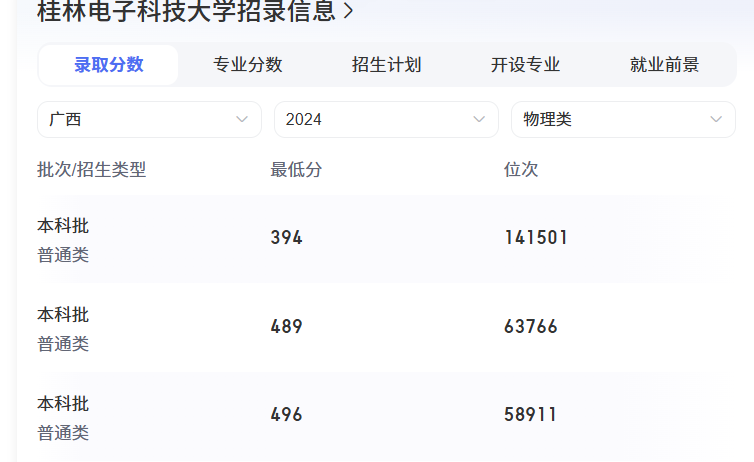
Task: Click the 位次 column header
Action: point(521,170)
